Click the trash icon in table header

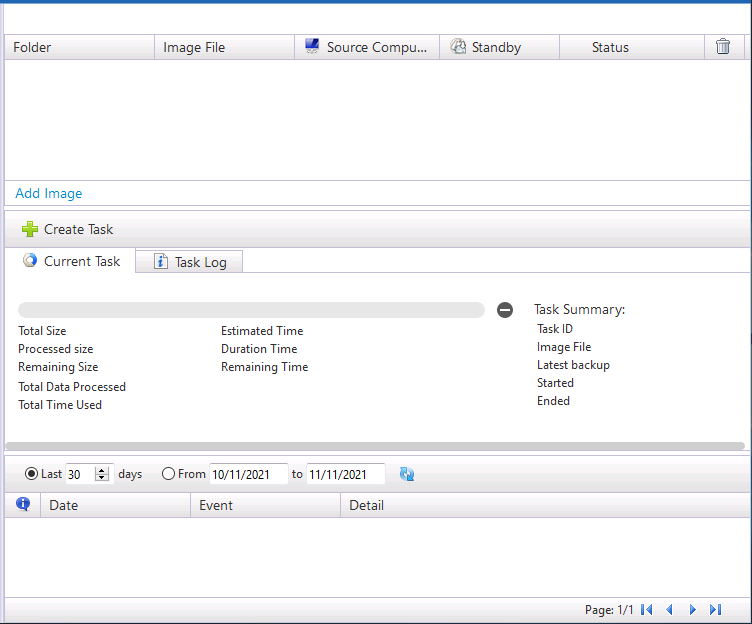point(723,47)
